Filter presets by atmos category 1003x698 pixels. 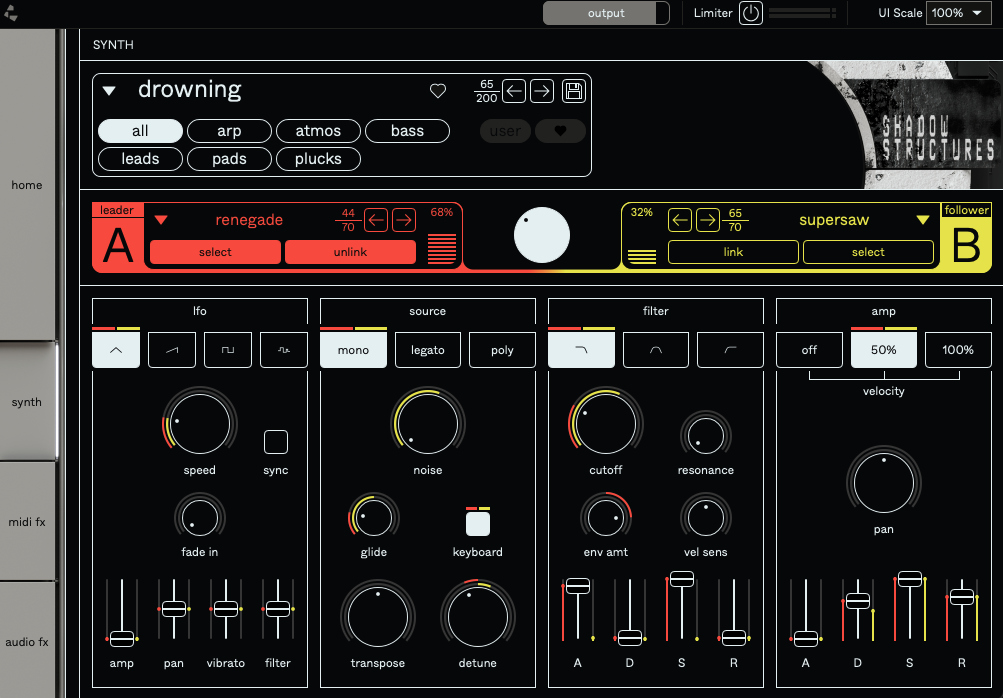pyautogui.click(x=318, y=131)
